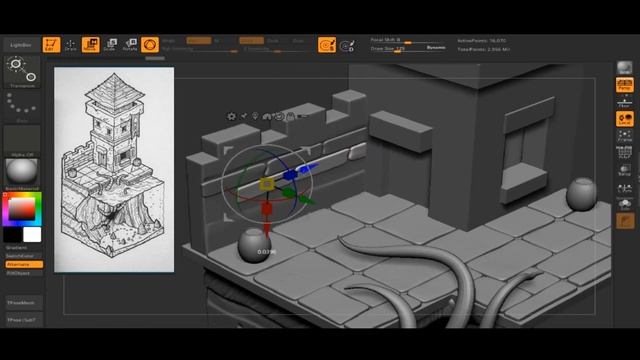Screen dimensions: 640x360
Task: Toggle the PolyF wireframe icon
Action: pos(624,152)
